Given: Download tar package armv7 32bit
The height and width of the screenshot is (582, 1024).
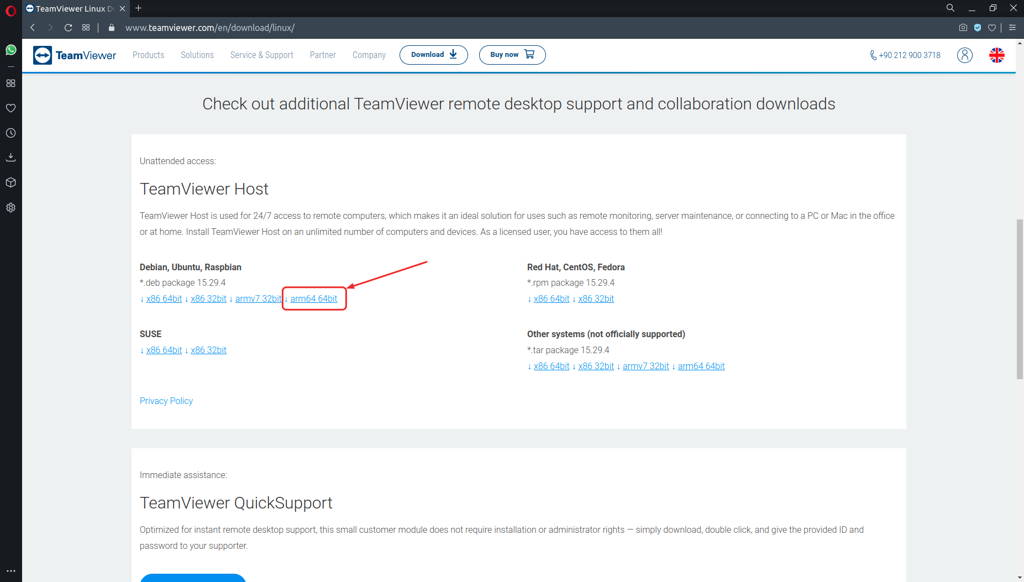Looking at the screenshot, I should point(646,366).
